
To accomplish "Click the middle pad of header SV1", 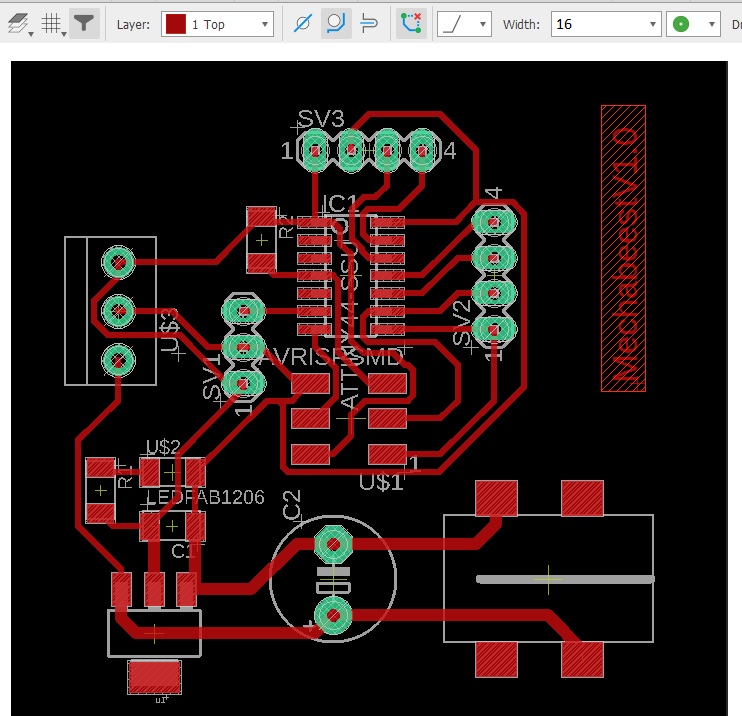I will click(x=243, y=347).
